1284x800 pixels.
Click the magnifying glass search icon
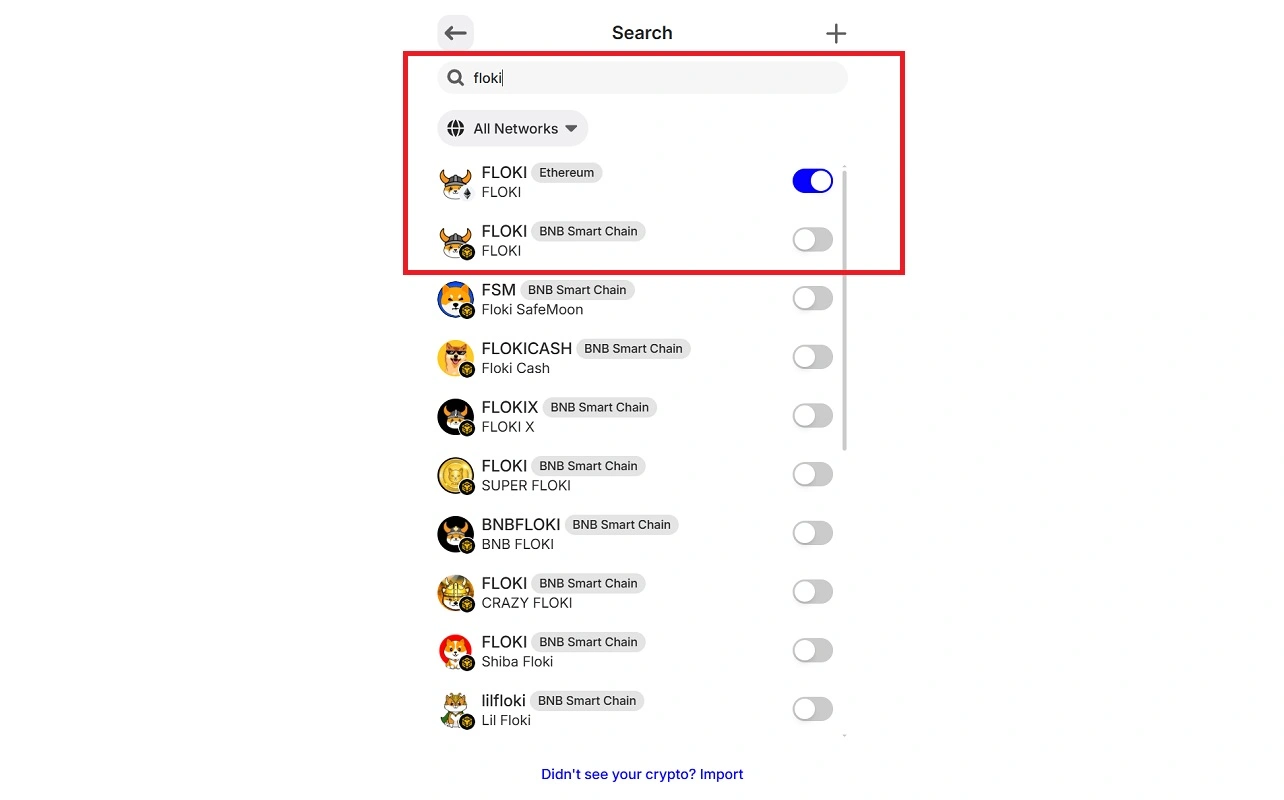click(x=455, y=78)
